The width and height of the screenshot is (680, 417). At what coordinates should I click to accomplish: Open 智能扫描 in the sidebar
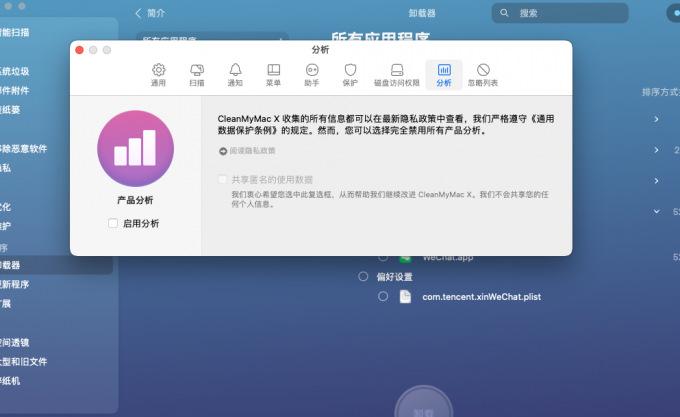coord(15,33)
